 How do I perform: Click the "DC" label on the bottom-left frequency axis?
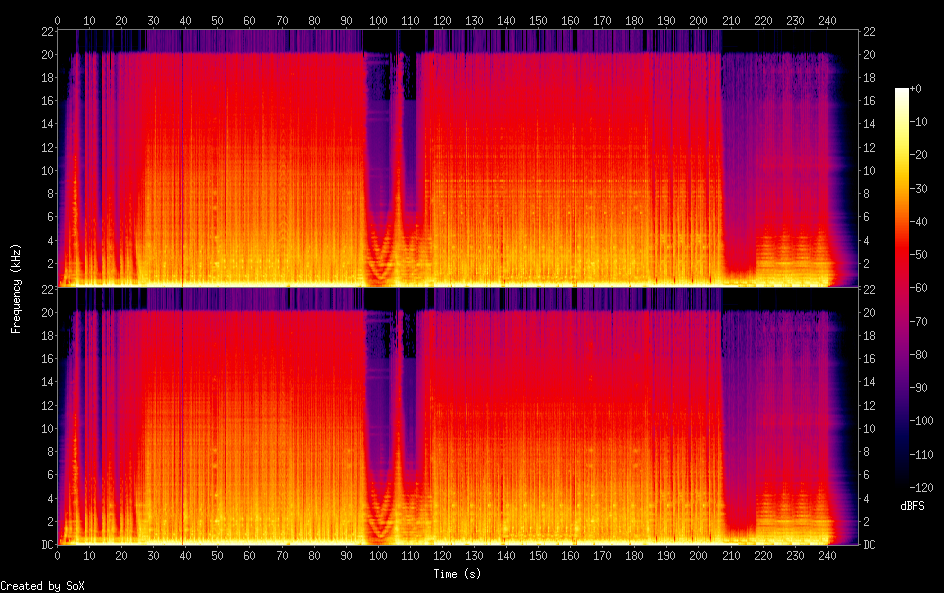47,545
